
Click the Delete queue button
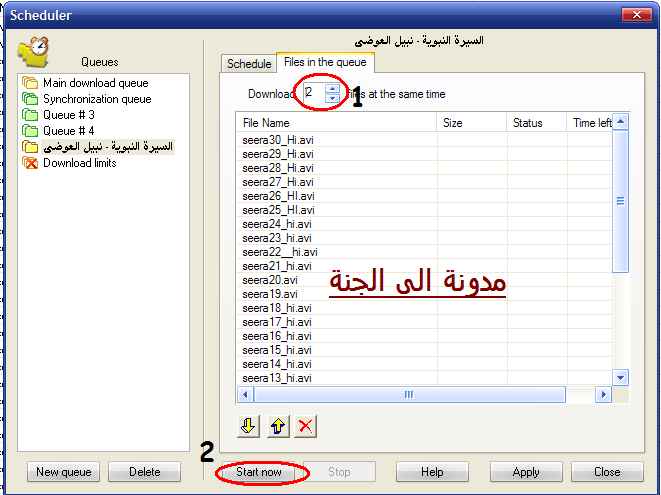[x=145, y=472]
